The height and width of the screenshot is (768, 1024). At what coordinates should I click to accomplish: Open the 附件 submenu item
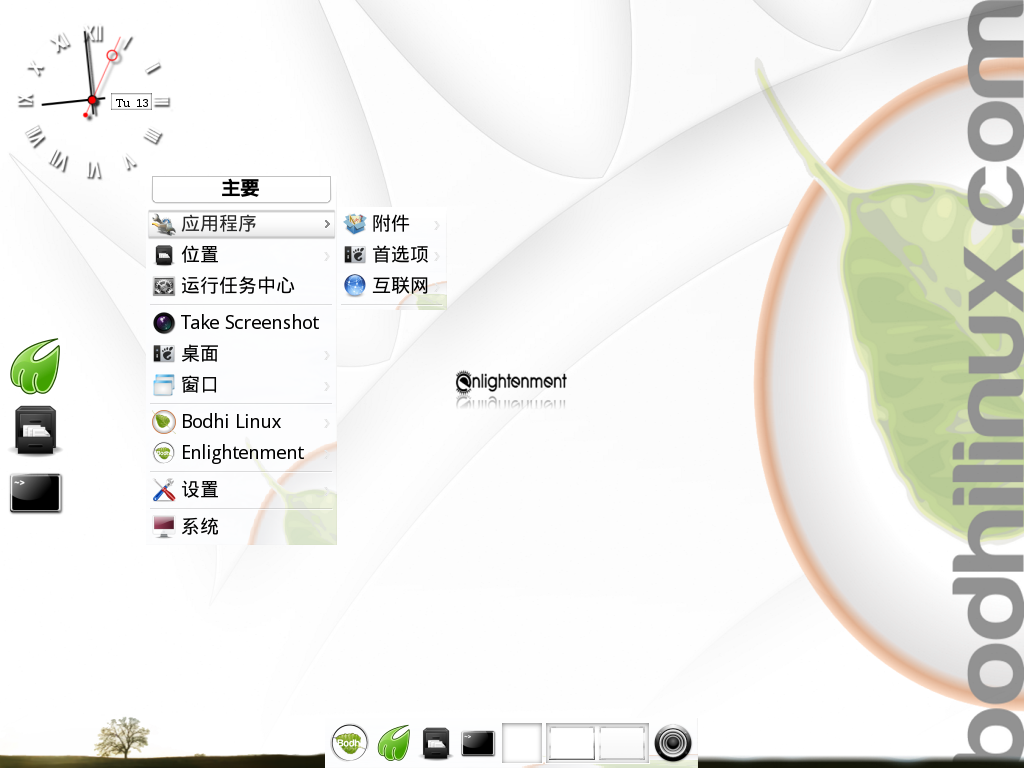point(393,224)
